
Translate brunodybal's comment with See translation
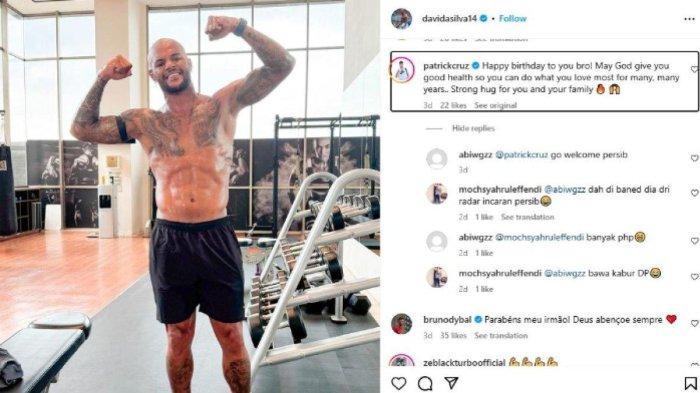click(501, 335)
